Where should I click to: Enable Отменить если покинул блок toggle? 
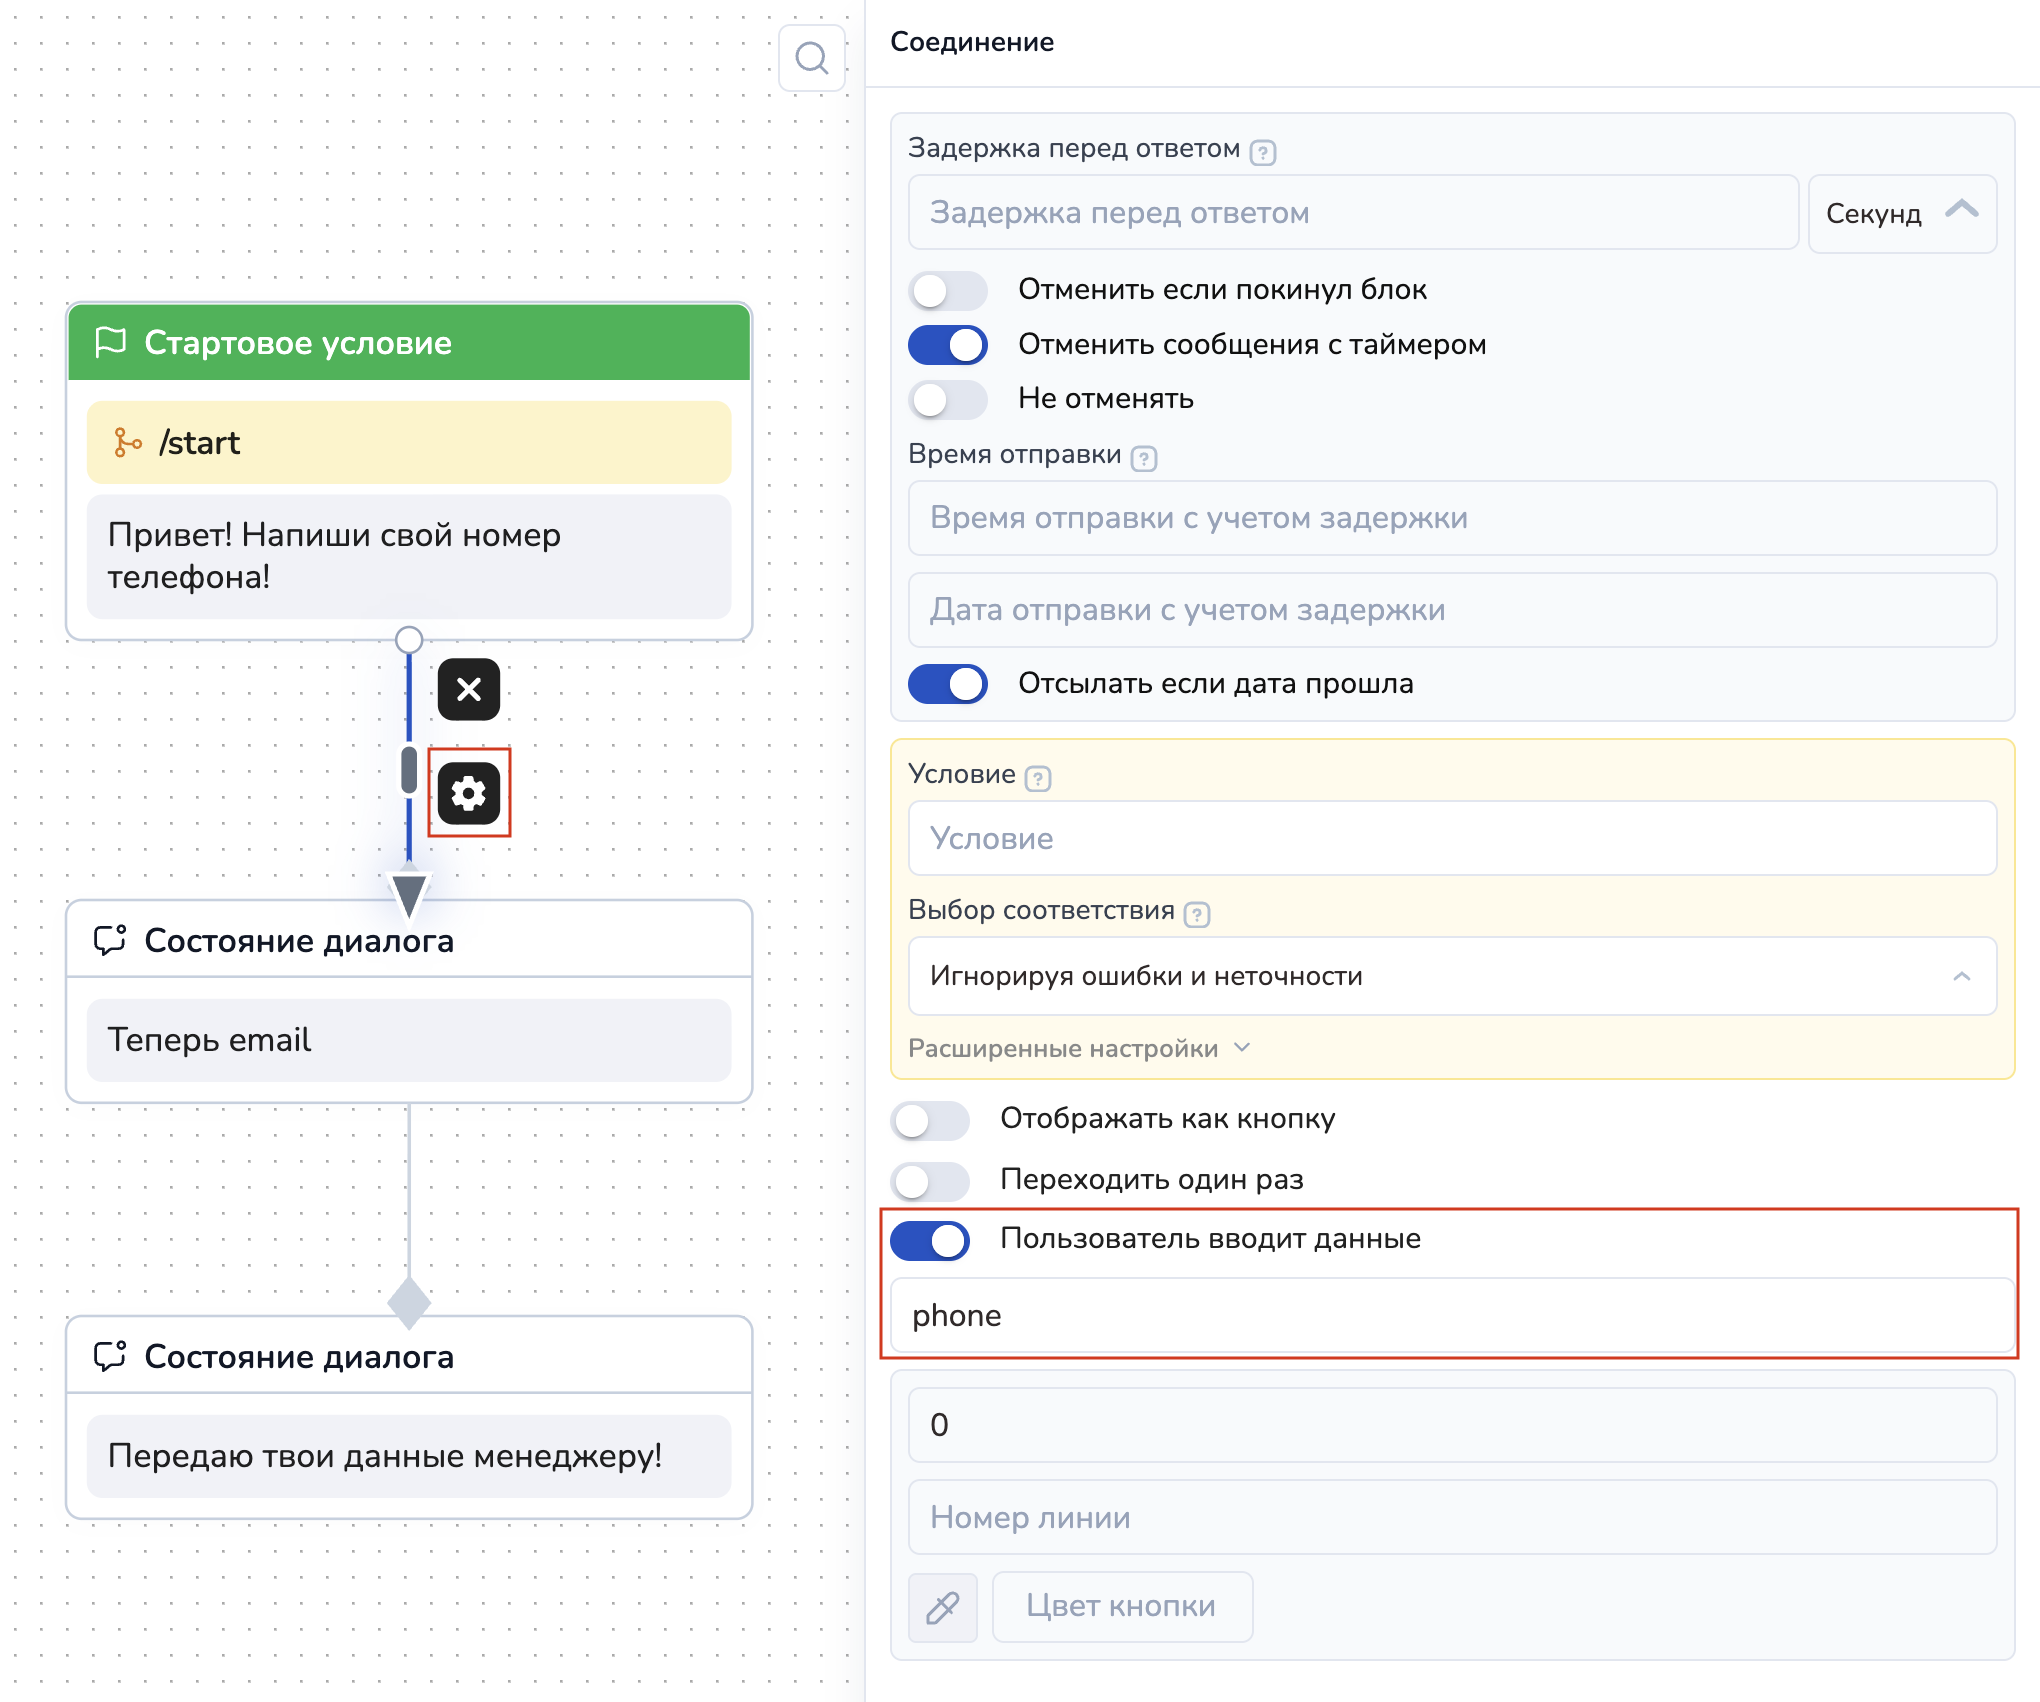coord(947,291)
